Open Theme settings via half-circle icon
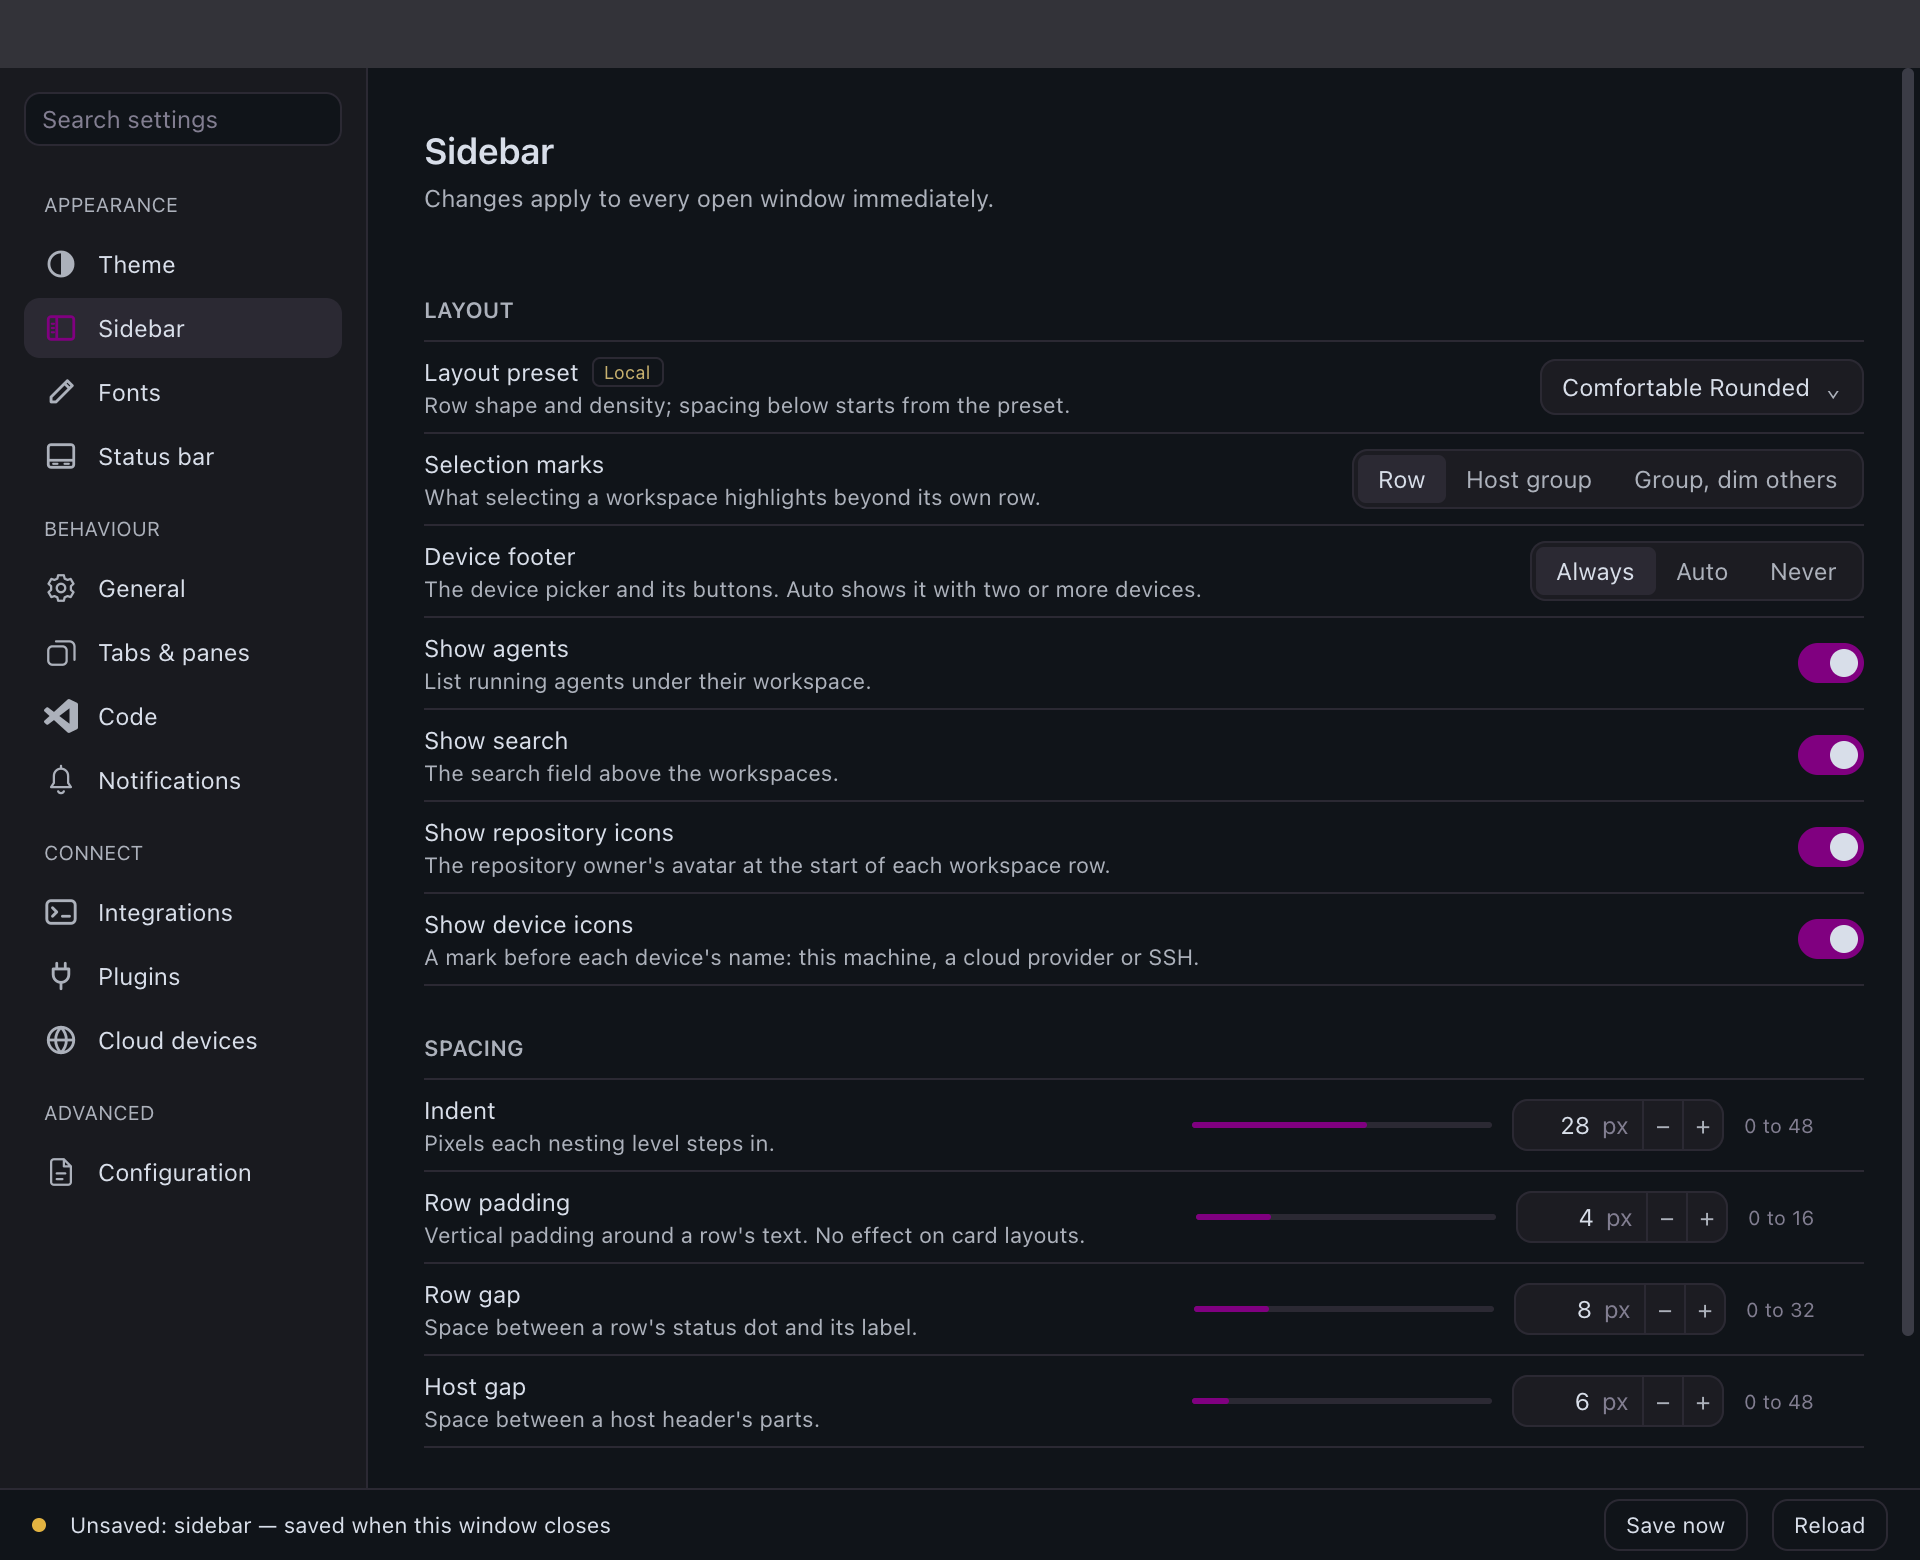Screen dimensions: 1920x1560 click(x=61, y=264)
